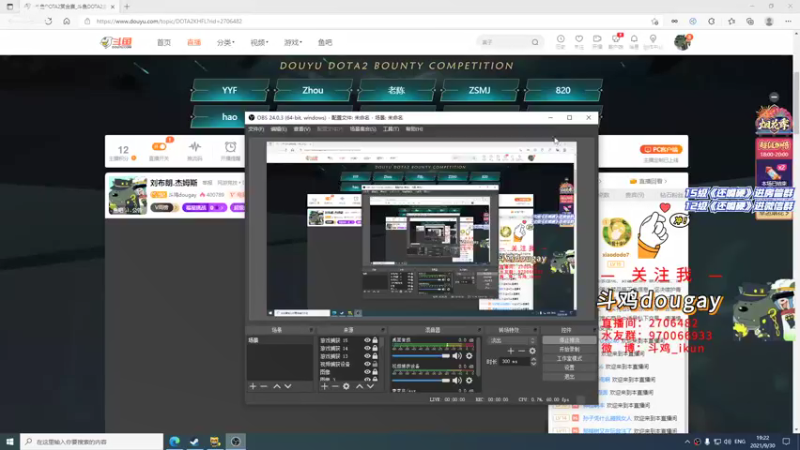Expand the 视频 dropdown in Douyu navigation
The width and height of the screenshot is (800, 450).
[259, 42]
